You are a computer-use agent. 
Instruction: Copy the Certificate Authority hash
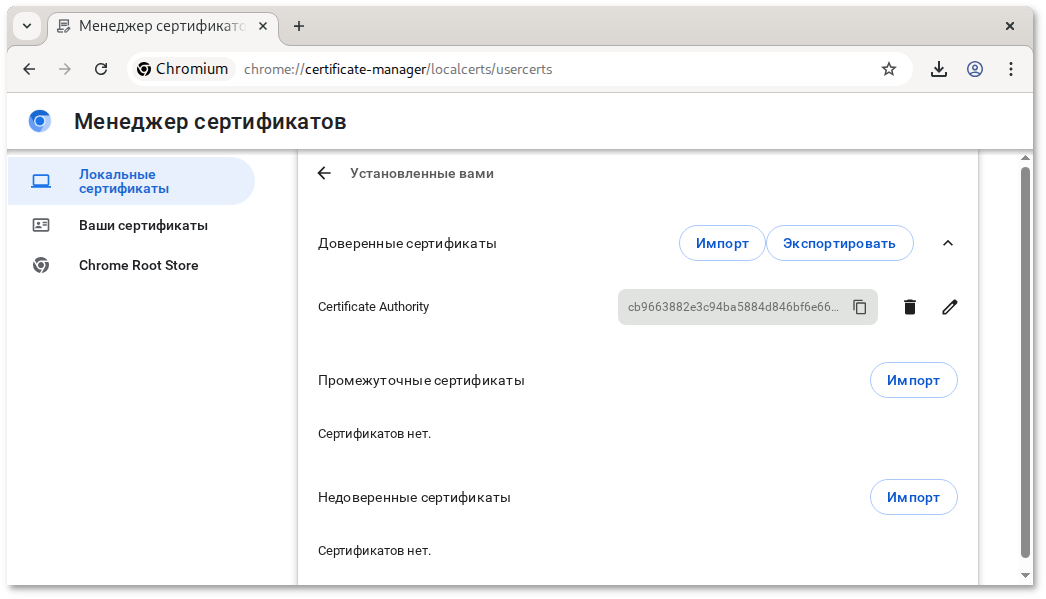[860, 307]
